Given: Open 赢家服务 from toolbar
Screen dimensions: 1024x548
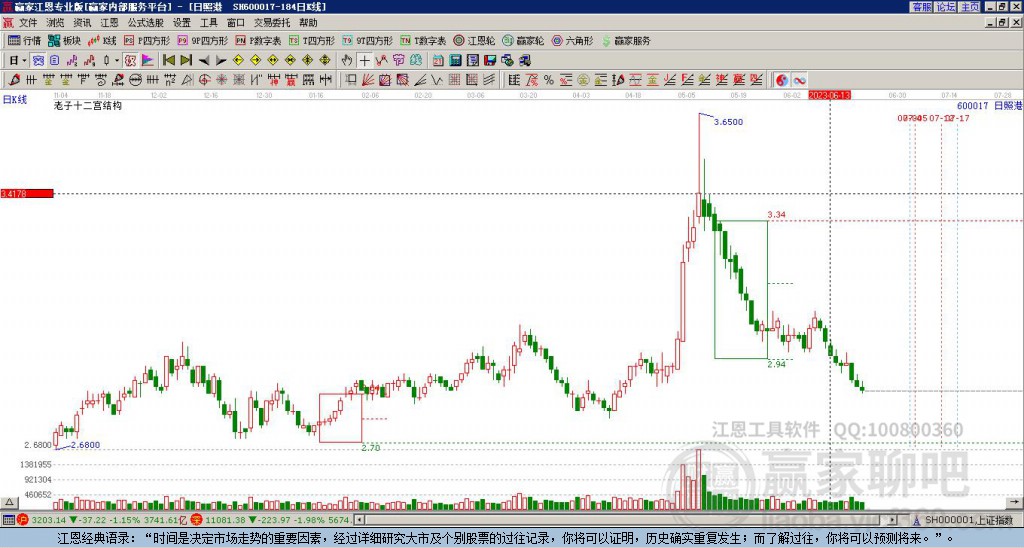Looking at the screenshot, I should click(626, 40).
